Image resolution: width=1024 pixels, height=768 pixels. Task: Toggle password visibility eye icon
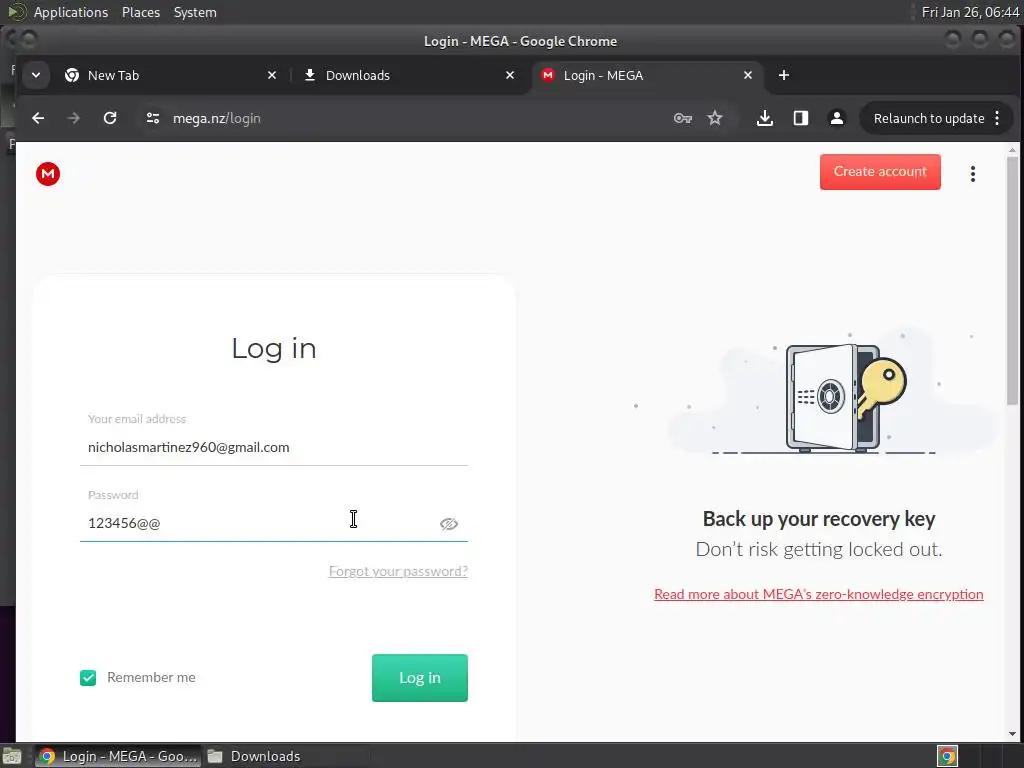449,524
